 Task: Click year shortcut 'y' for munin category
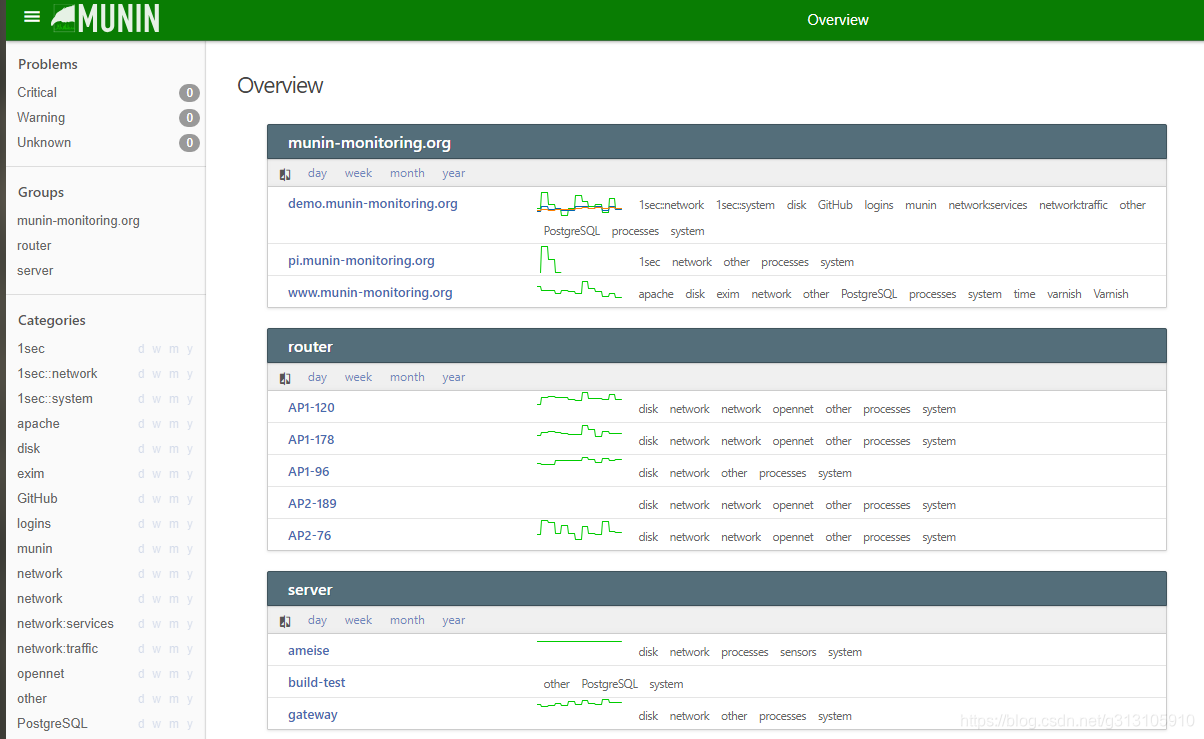point(190,548)
